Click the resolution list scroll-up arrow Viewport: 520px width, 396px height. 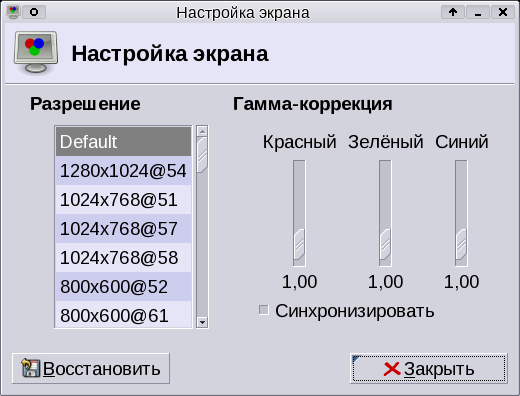(202, 131)
